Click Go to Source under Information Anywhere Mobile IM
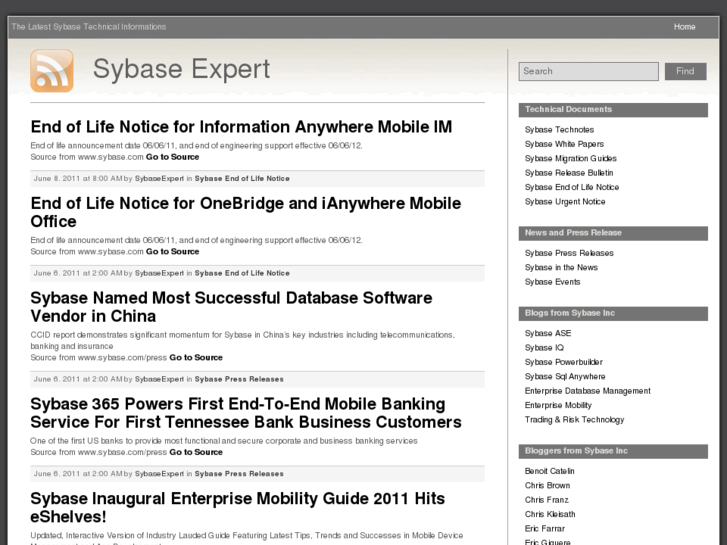The width and height of the screenshot is (727, 545). 172,157
